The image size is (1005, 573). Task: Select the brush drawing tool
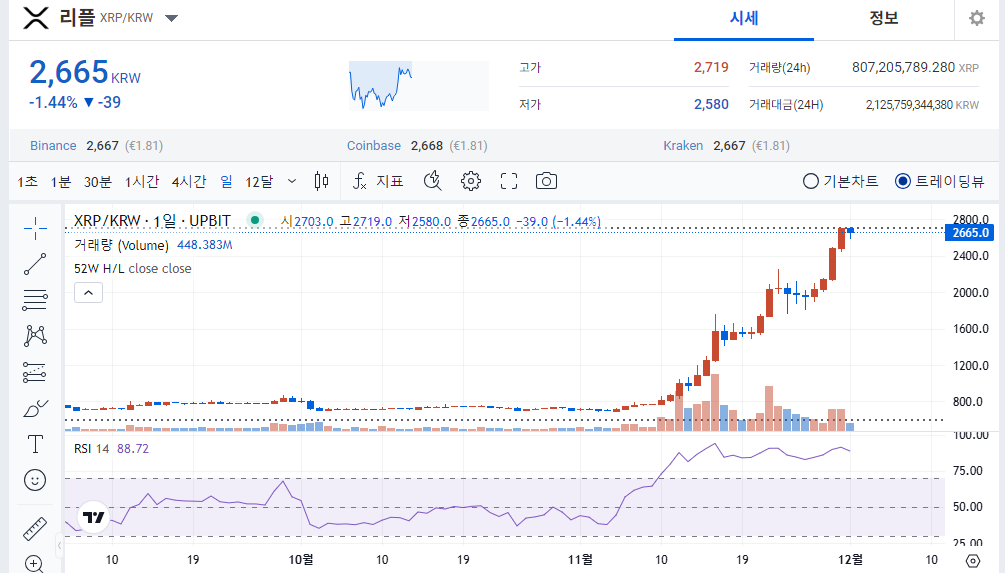[x=35, y=408]
